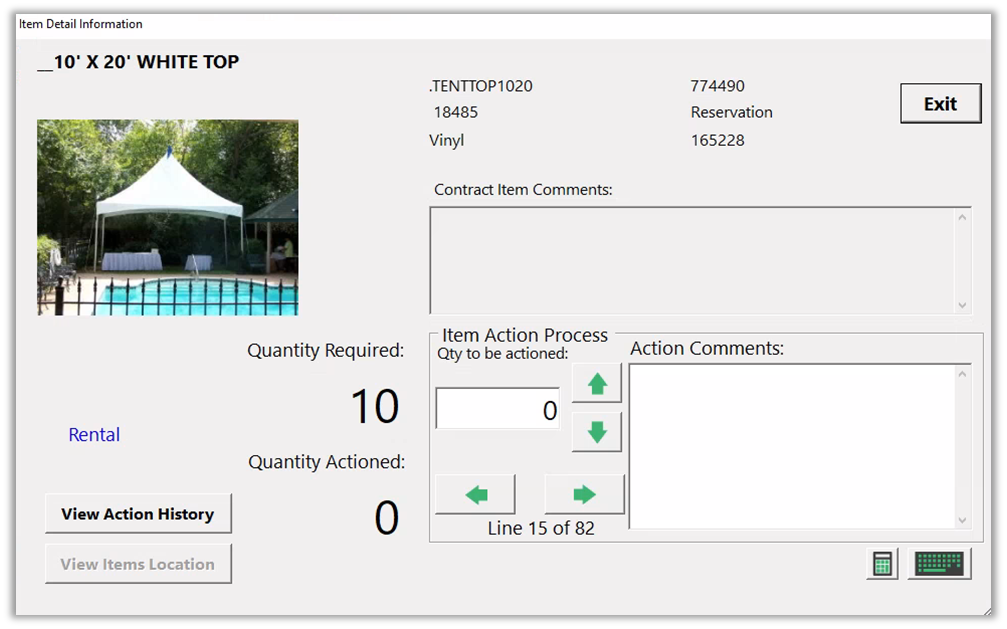Click inside the Contract Item Comments box
1007x629 pixels.
click(694, 260)
